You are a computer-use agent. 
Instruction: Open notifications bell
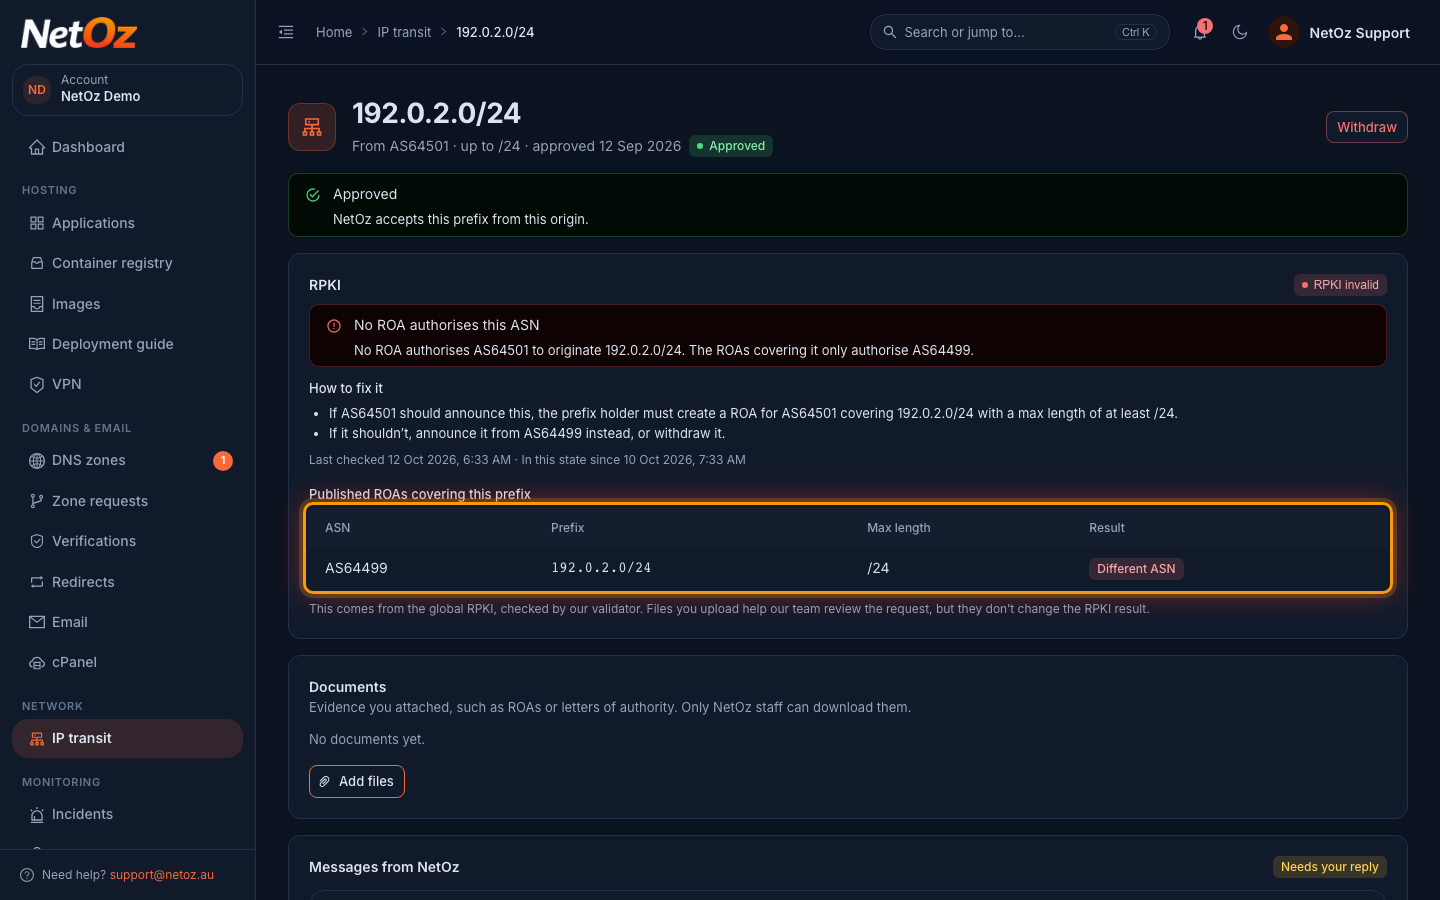(x=1200, y=32)
